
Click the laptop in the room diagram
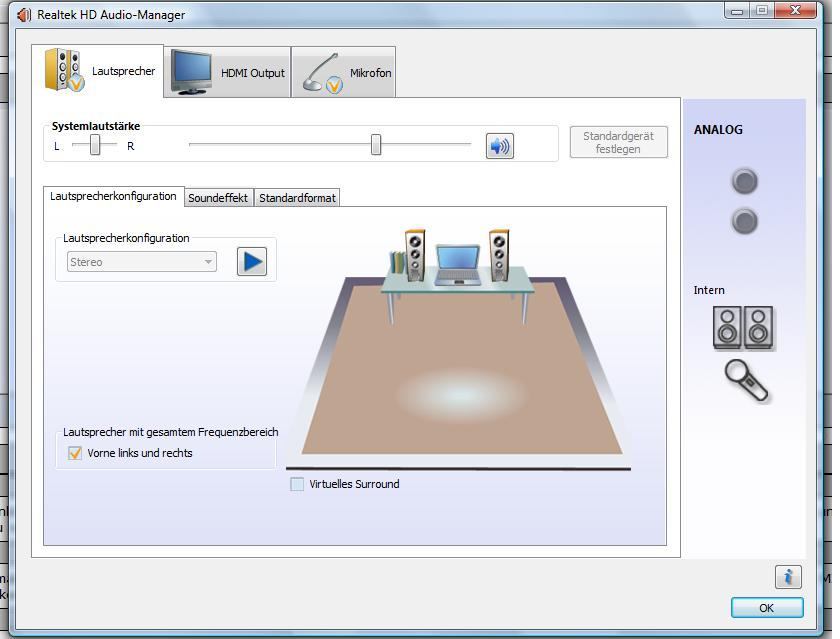coord(457,265)
